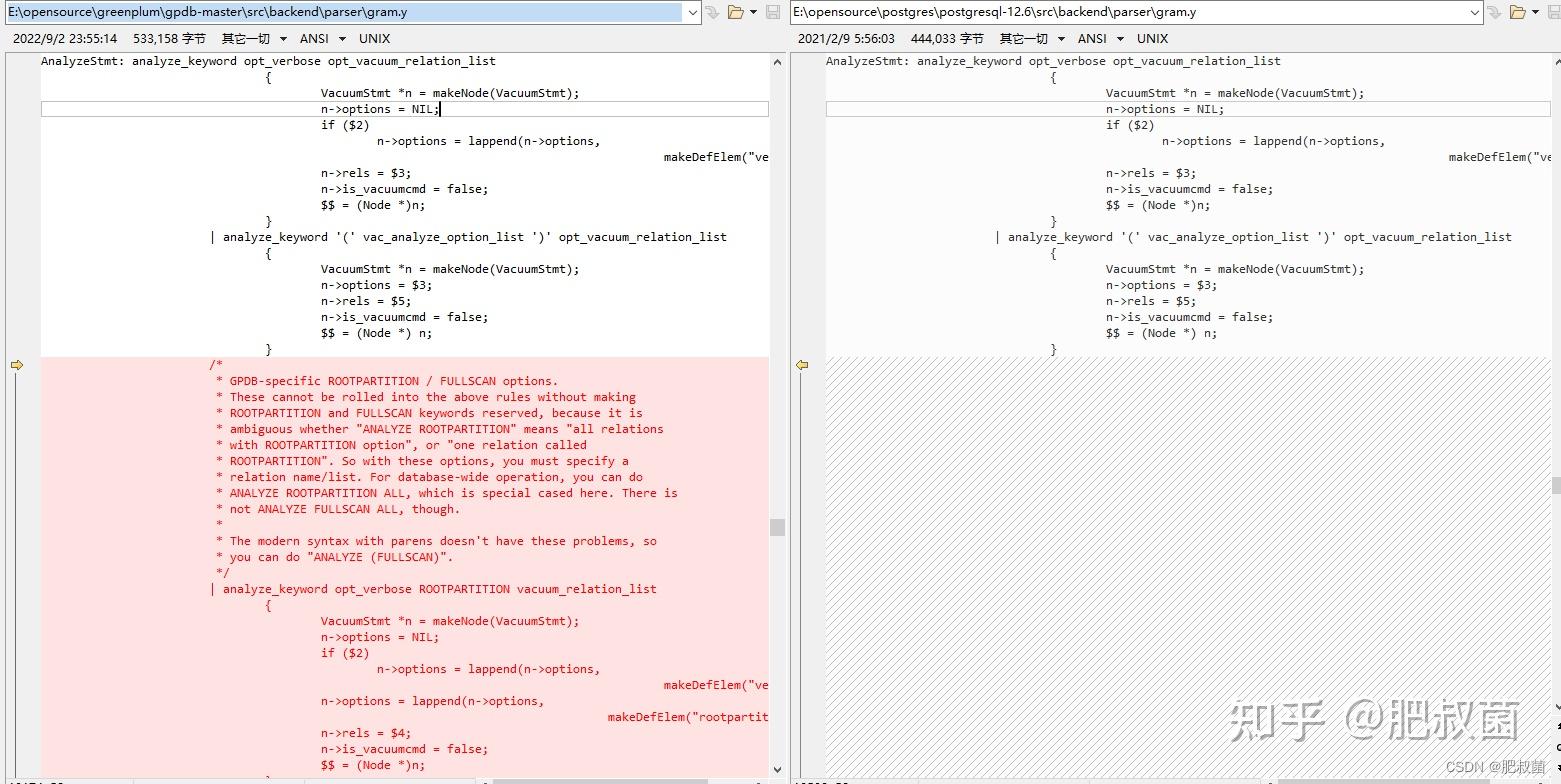Click the right pane vertical scrollbar thumb
The height and width of the screenshot is (784, 1561).
1555,485
